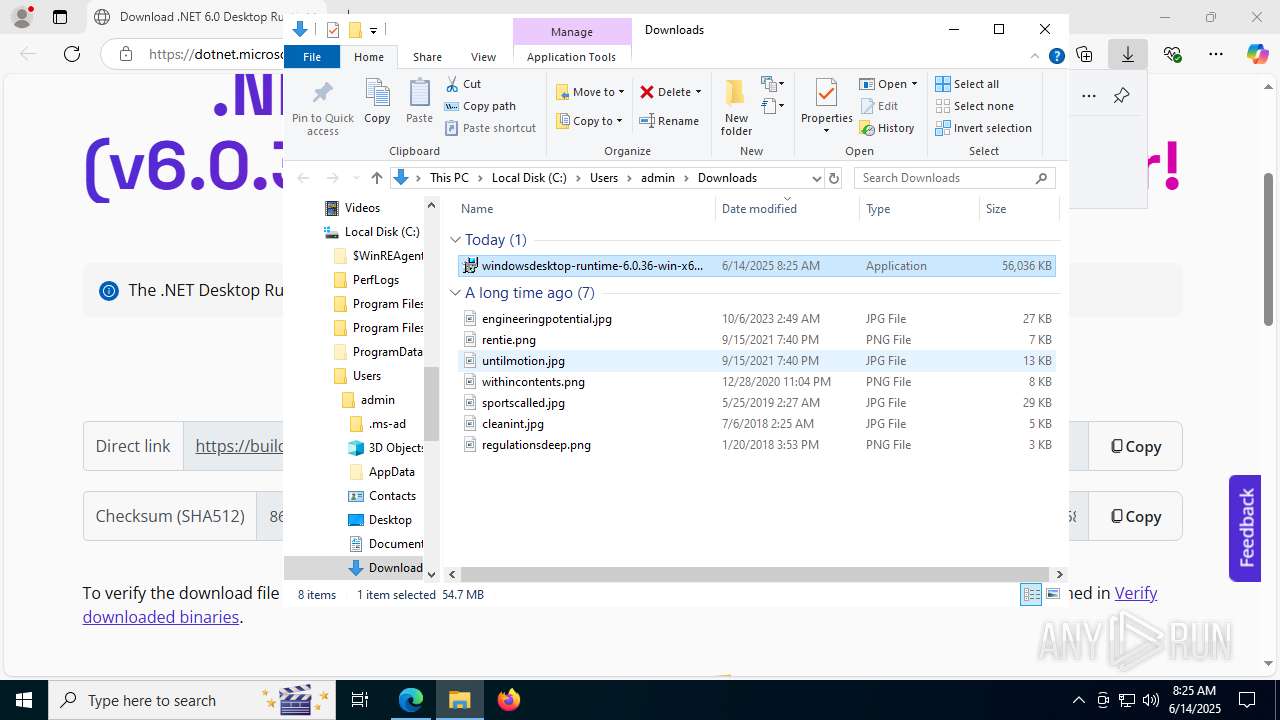Click Invert selection in ribbon
1280x720 pixels.
[x=983, y=128]
